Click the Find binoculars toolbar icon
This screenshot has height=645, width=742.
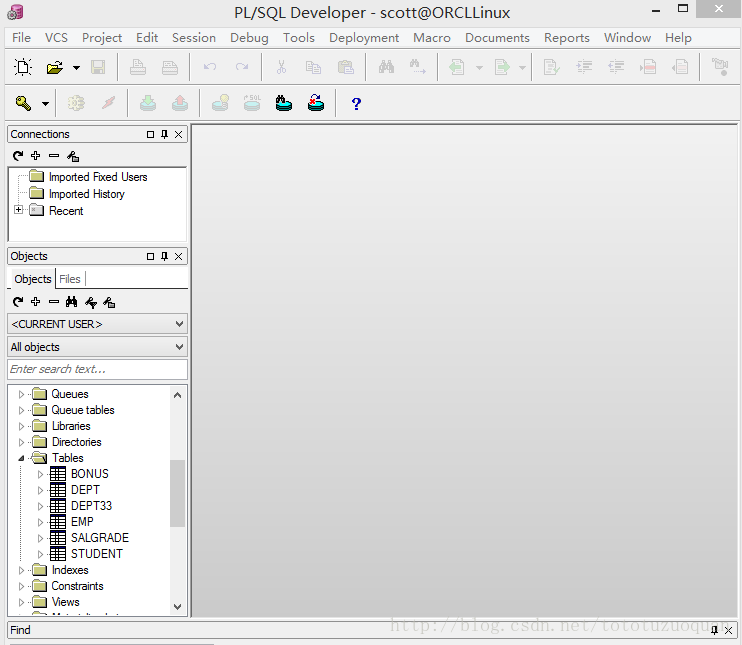click(386, 67)
